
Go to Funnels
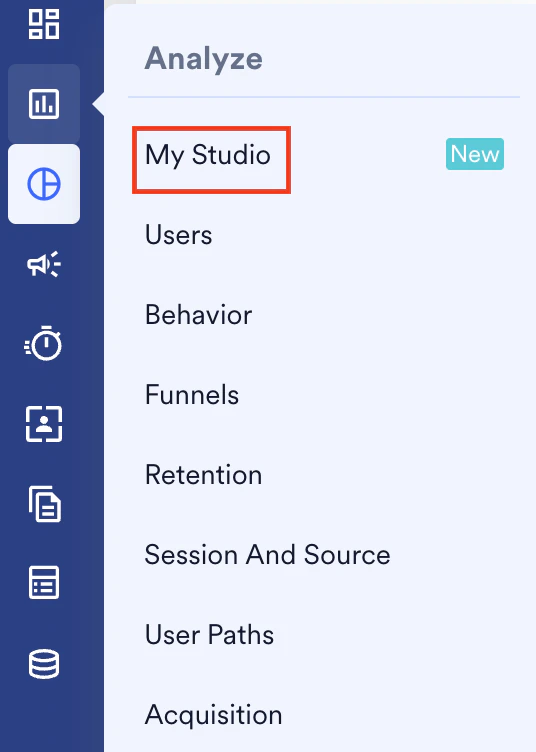pos(192,395)
